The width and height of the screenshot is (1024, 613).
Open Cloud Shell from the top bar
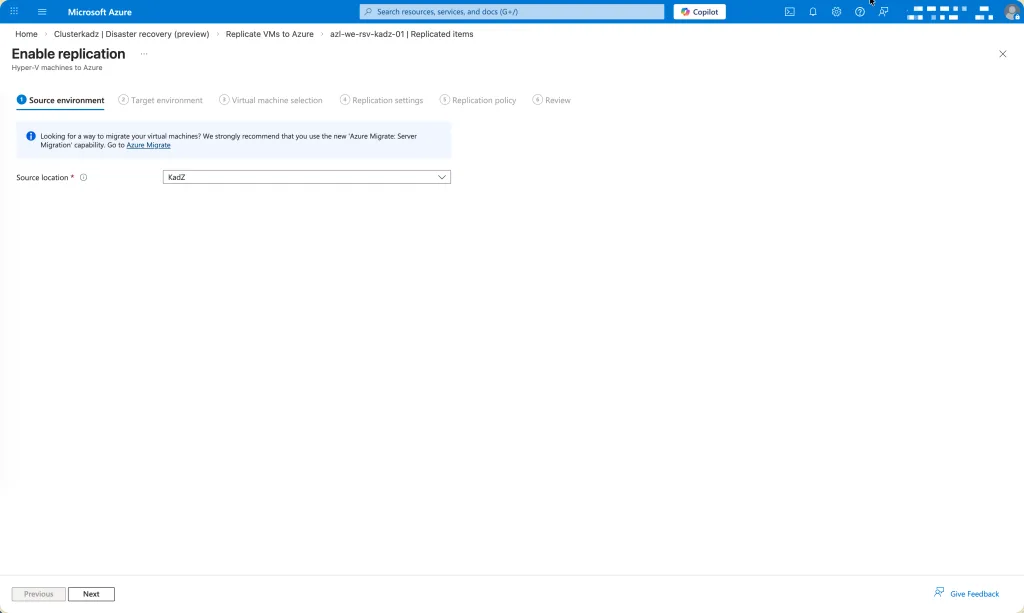tap(790, 12)
